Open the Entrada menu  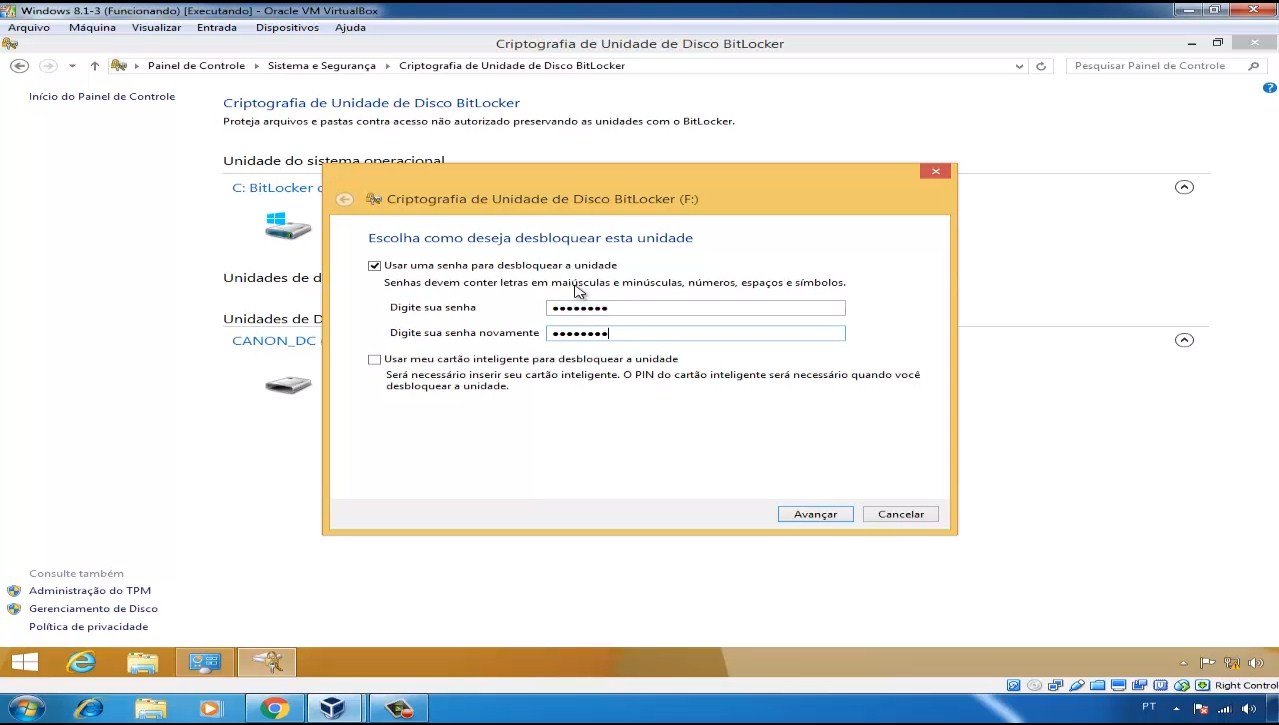point(217,28)
